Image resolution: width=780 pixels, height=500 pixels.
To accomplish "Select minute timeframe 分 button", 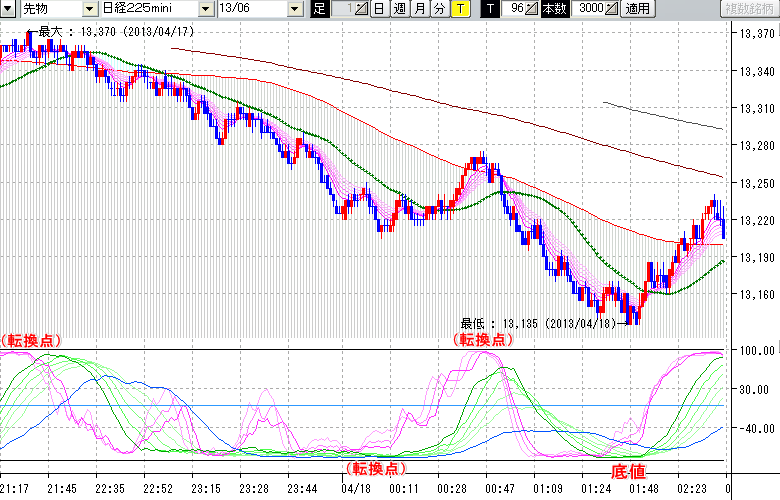I will click(439, 9).
